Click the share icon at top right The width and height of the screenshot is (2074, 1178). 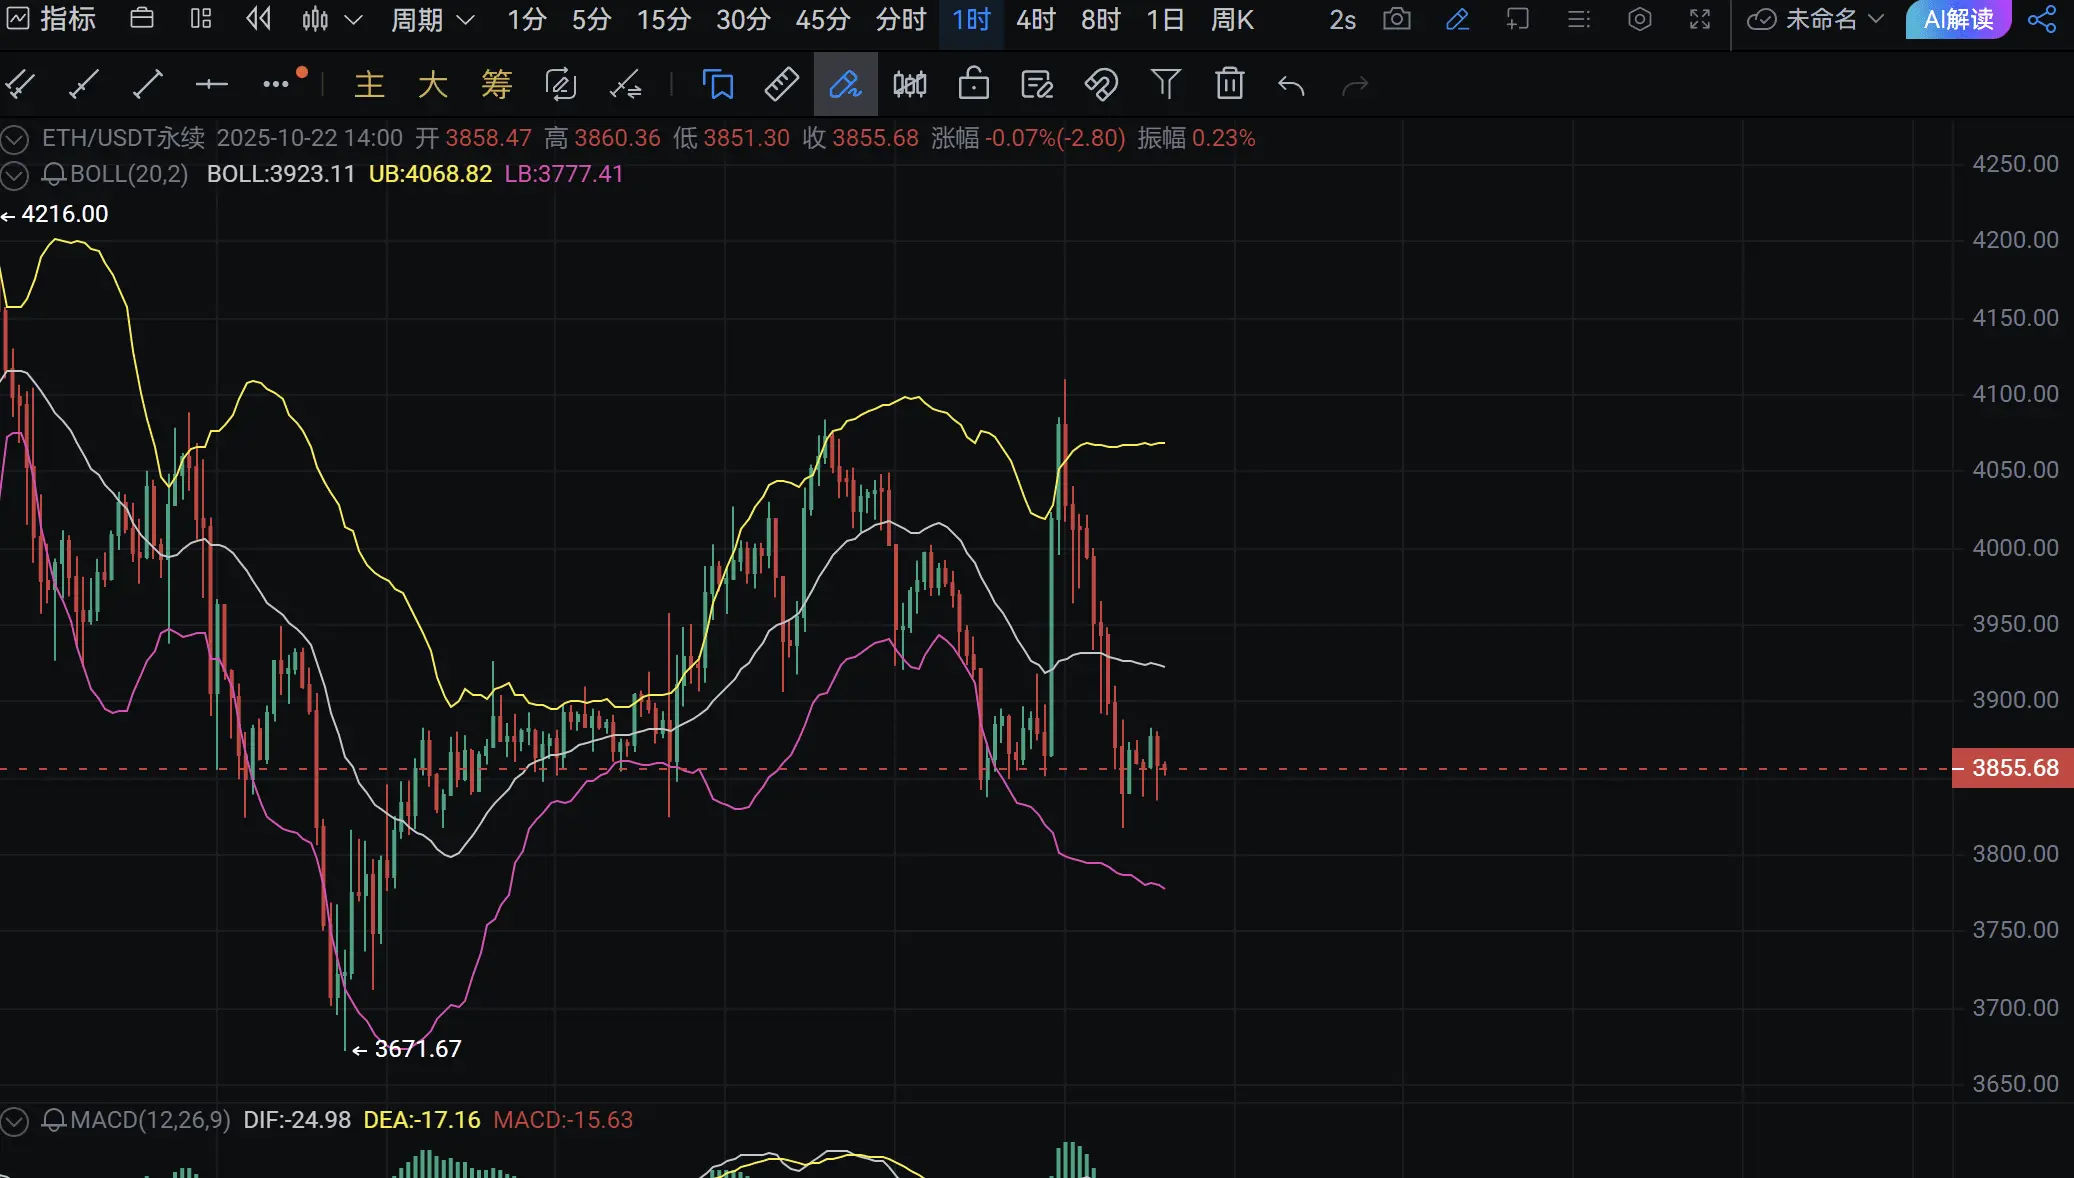coord(2042,20)
